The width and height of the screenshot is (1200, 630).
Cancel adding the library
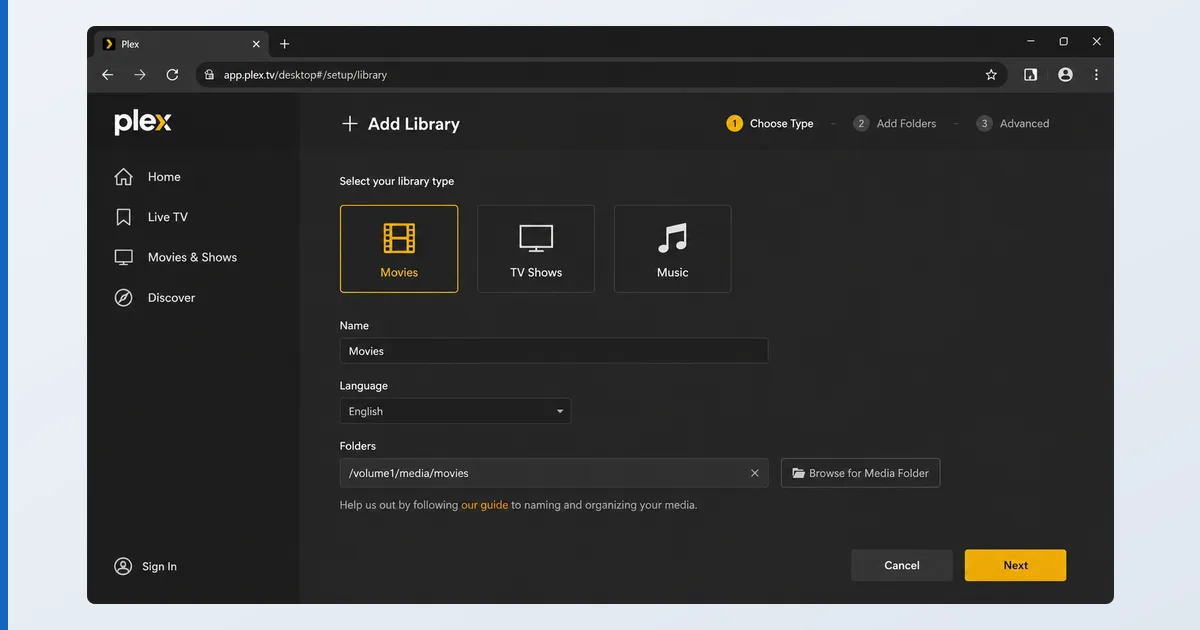click(902, 565)
